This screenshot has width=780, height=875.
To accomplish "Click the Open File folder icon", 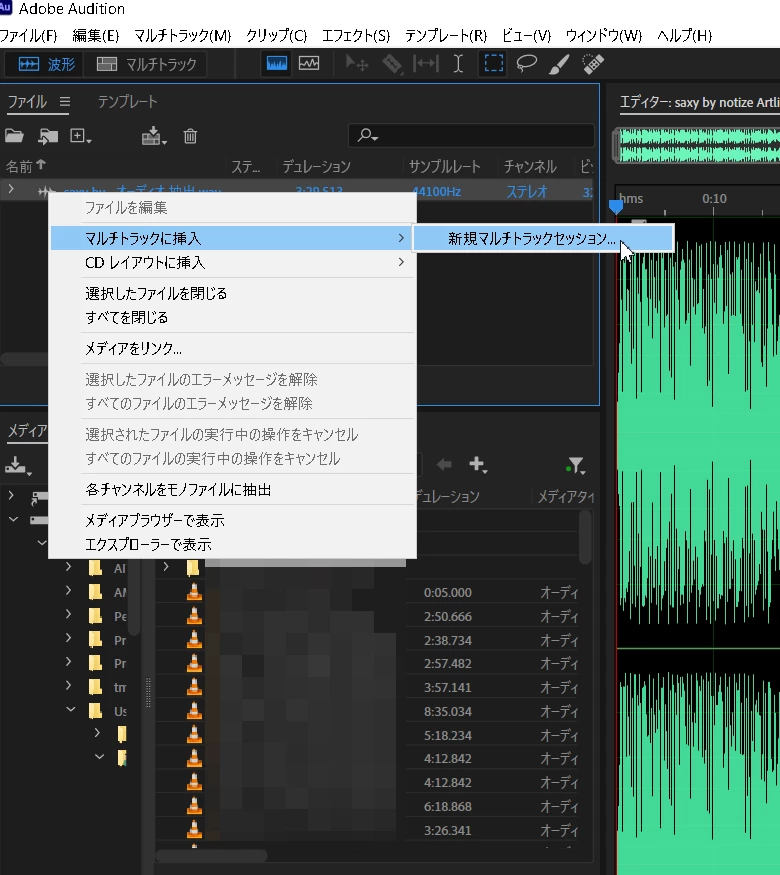I will tap(14, 136).
